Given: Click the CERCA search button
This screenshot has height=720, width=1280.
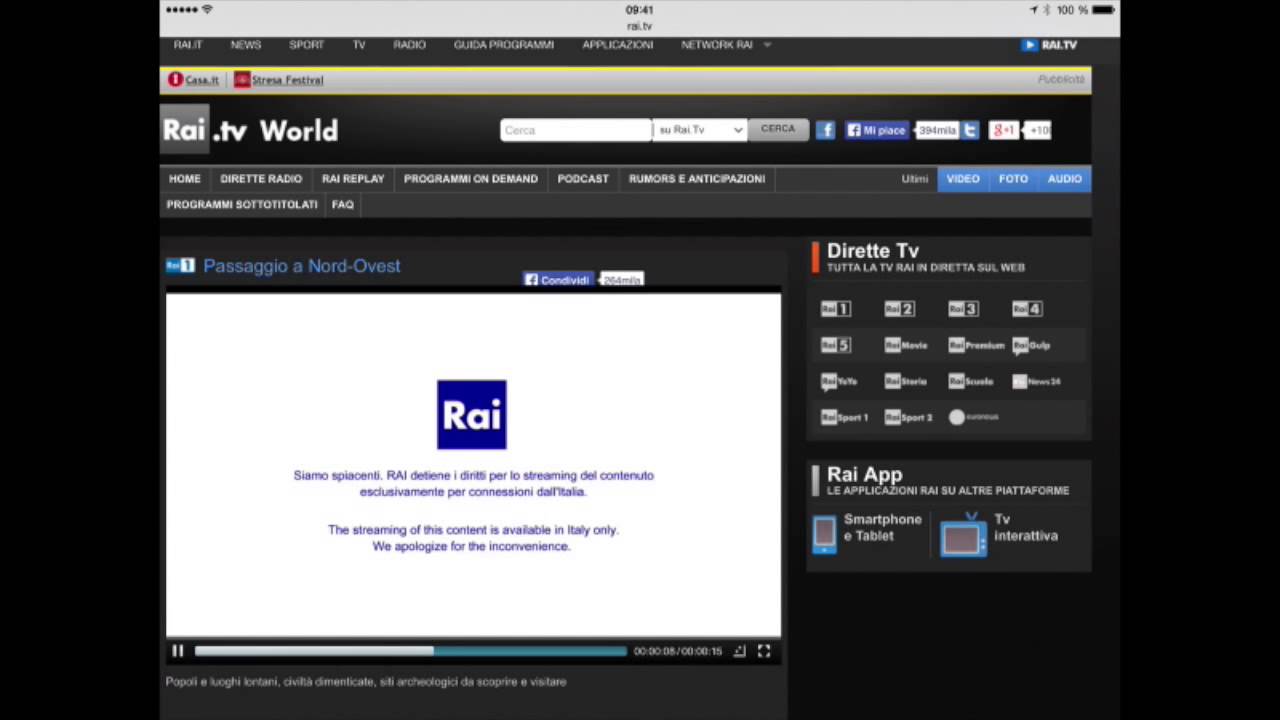Looking at the screenshot, I should (777, 129).
